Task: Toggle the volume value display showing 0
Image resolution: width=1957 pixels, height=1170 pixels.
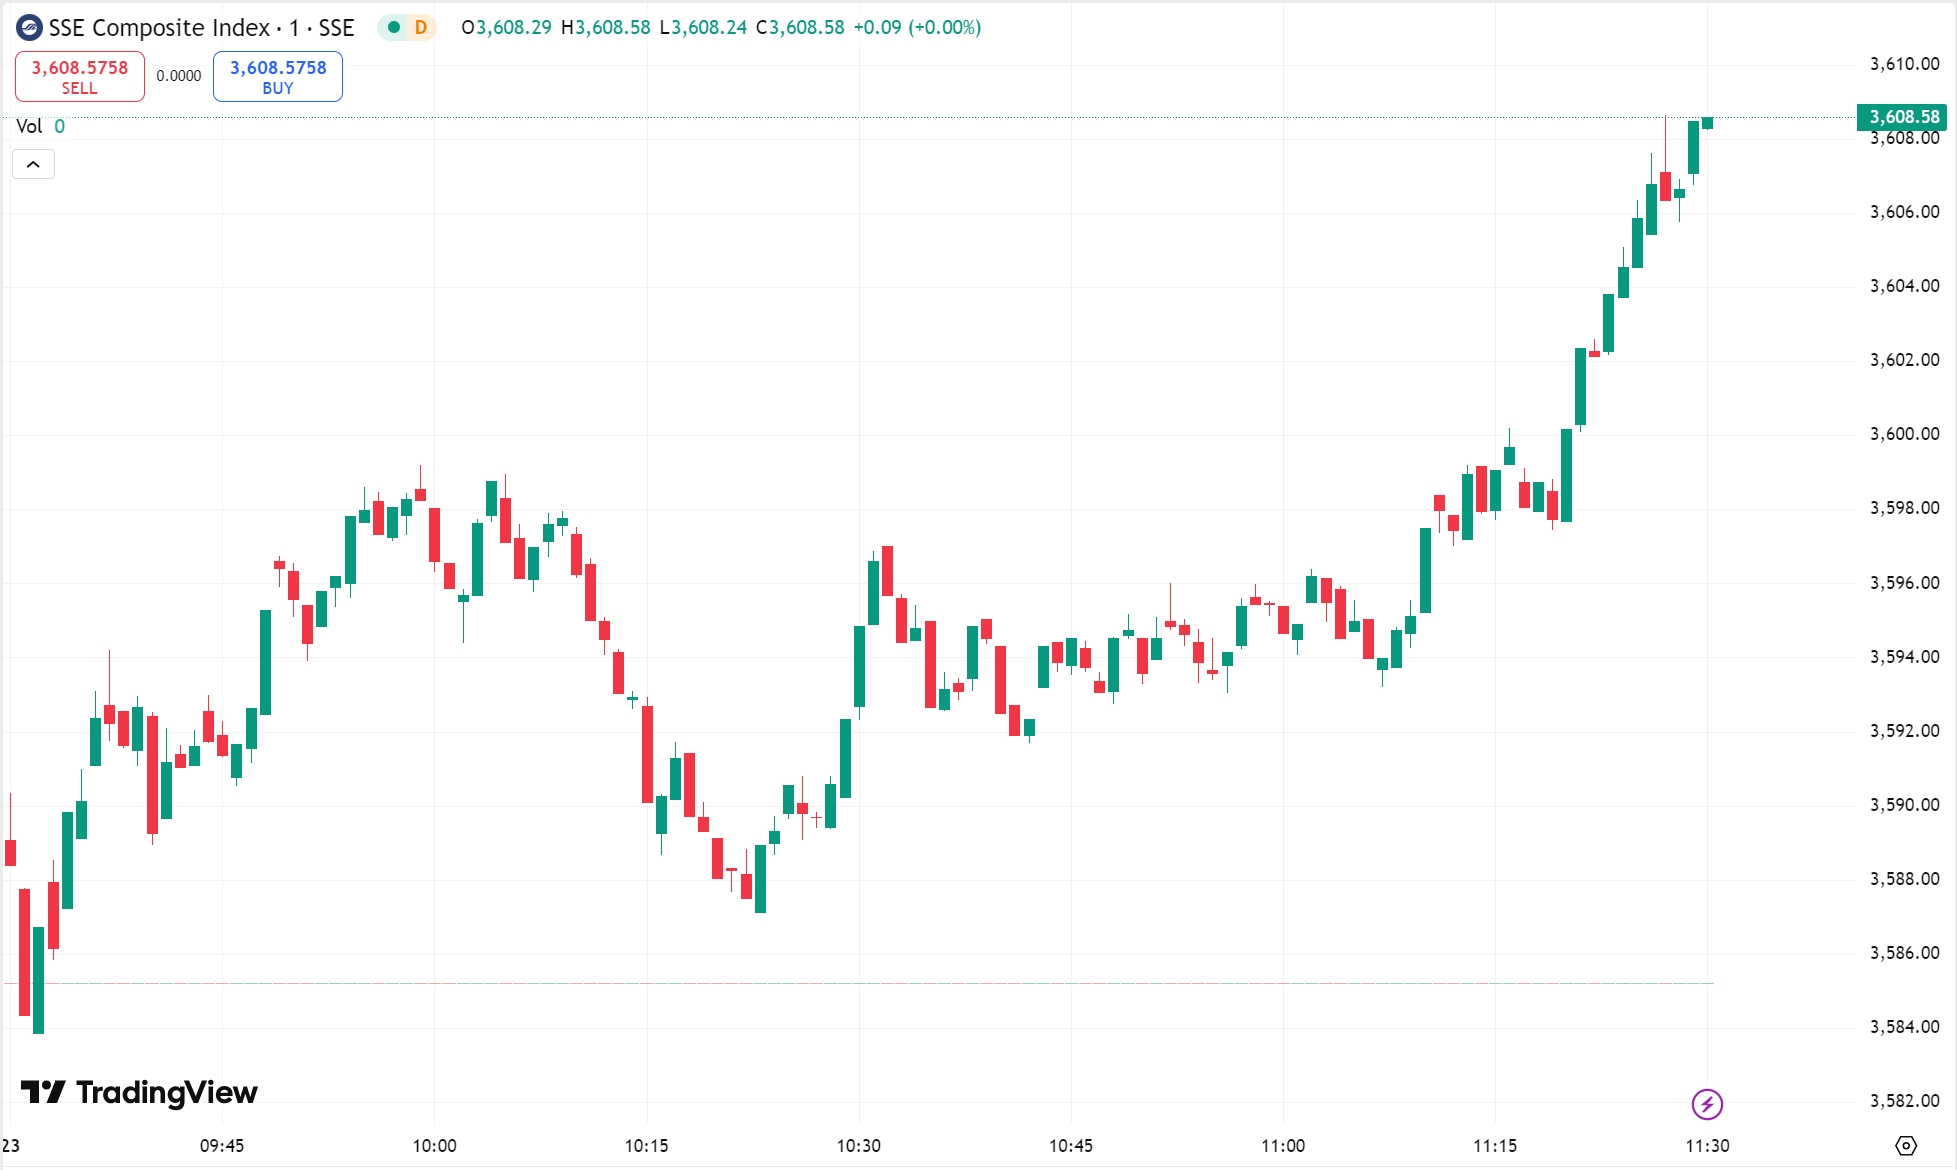Action: [x=59, y=126]
